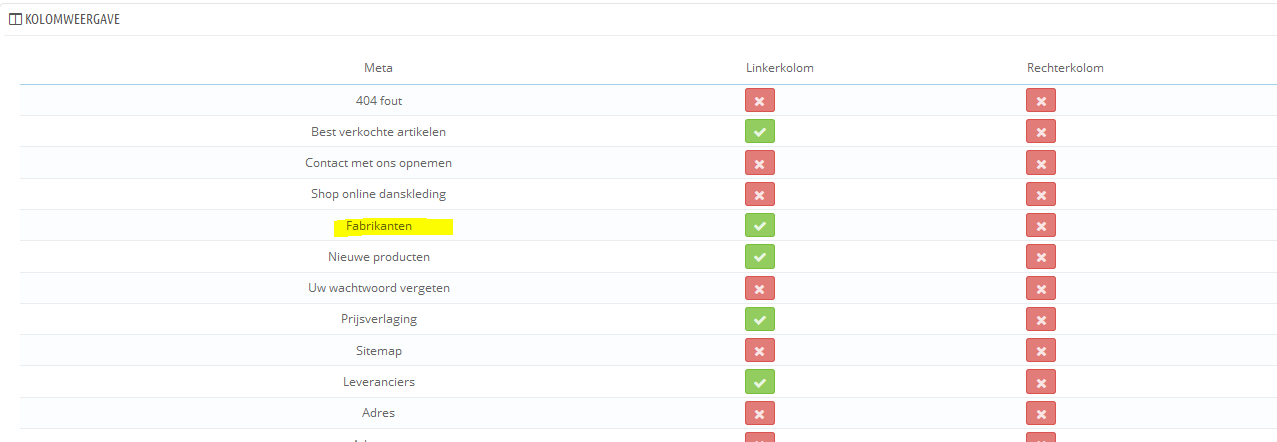Enable right column for Contact met ons opnemen
Image resolution: width=1277 pixels, height=442 pixels.
coord(1041,163)
